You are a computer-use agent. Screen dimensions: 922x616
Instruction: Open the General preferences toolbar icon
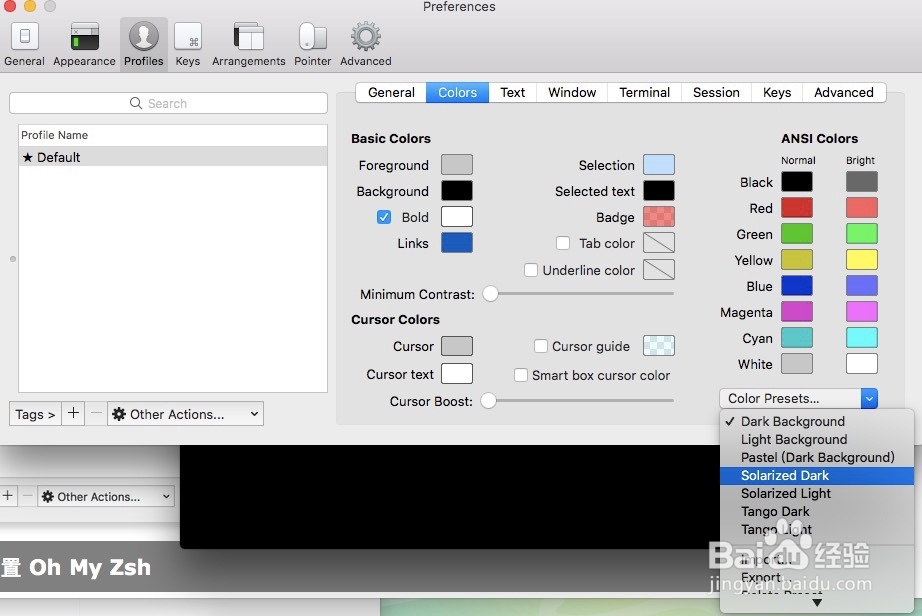(x=25, y=44)
